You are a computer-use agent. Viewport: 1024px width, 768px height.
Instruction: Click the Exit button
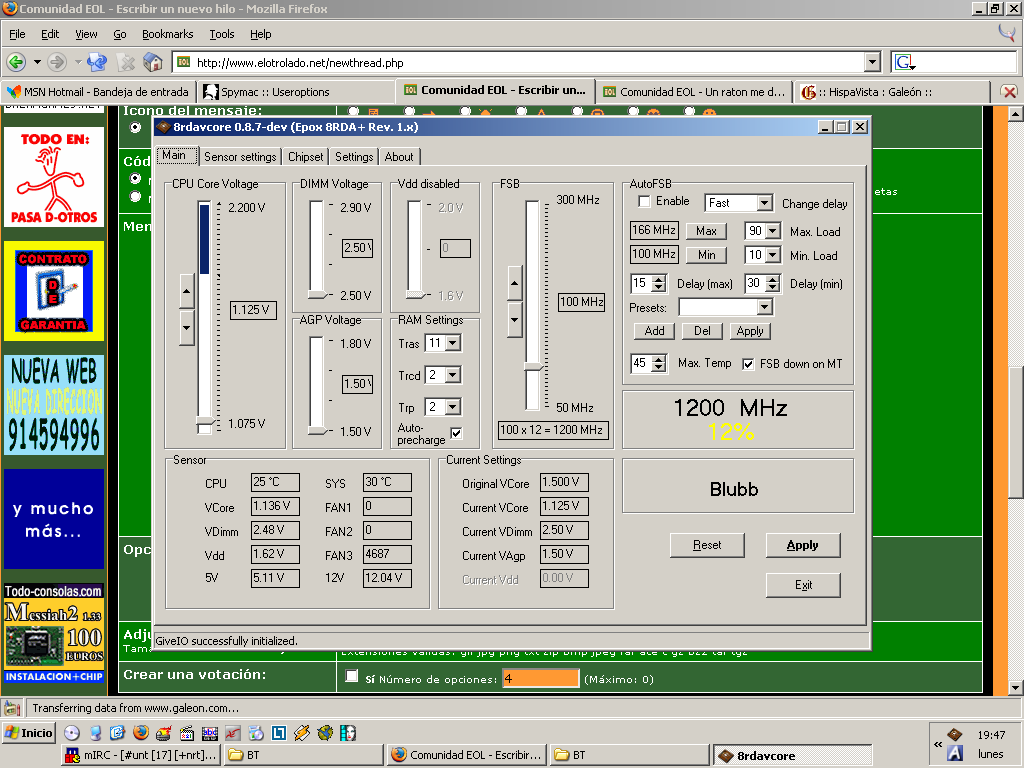[802, 585]
